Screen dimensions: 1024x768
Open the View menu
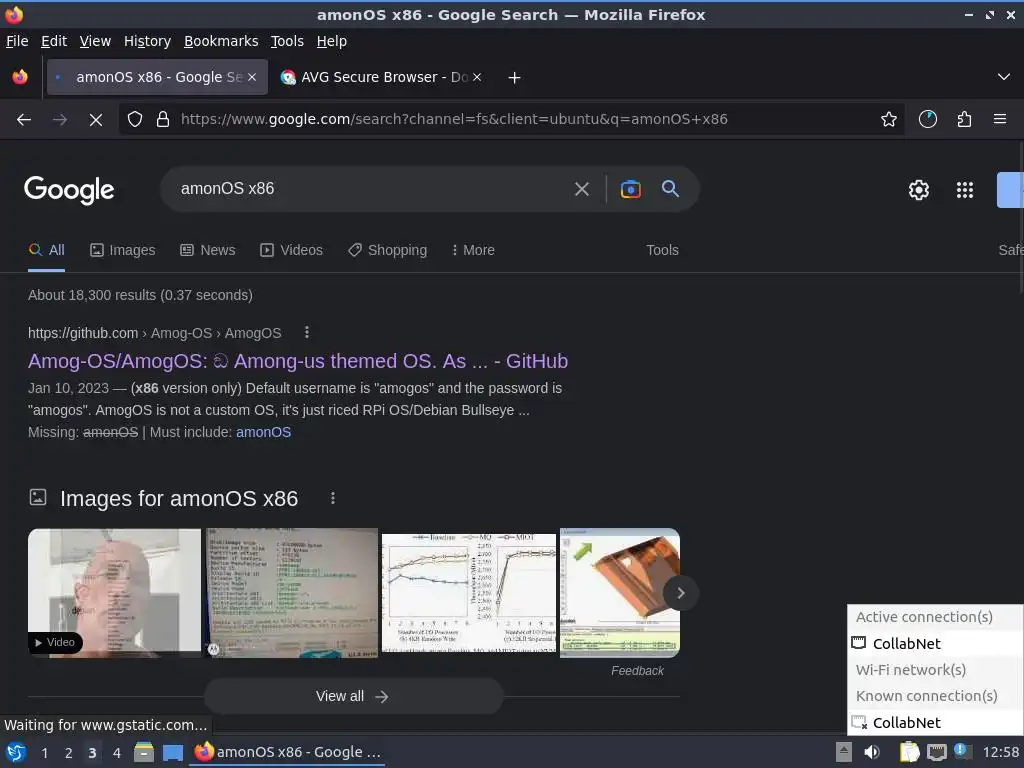[95, 41]
